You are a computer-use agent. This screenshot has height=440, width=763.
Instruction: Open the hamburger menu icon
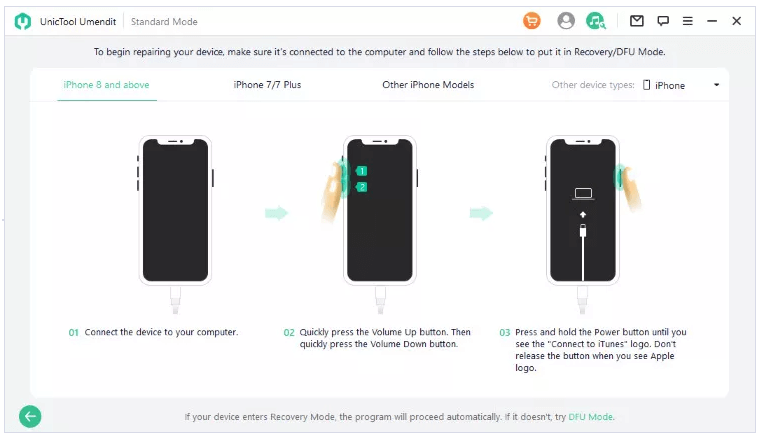tap(687, 21)
